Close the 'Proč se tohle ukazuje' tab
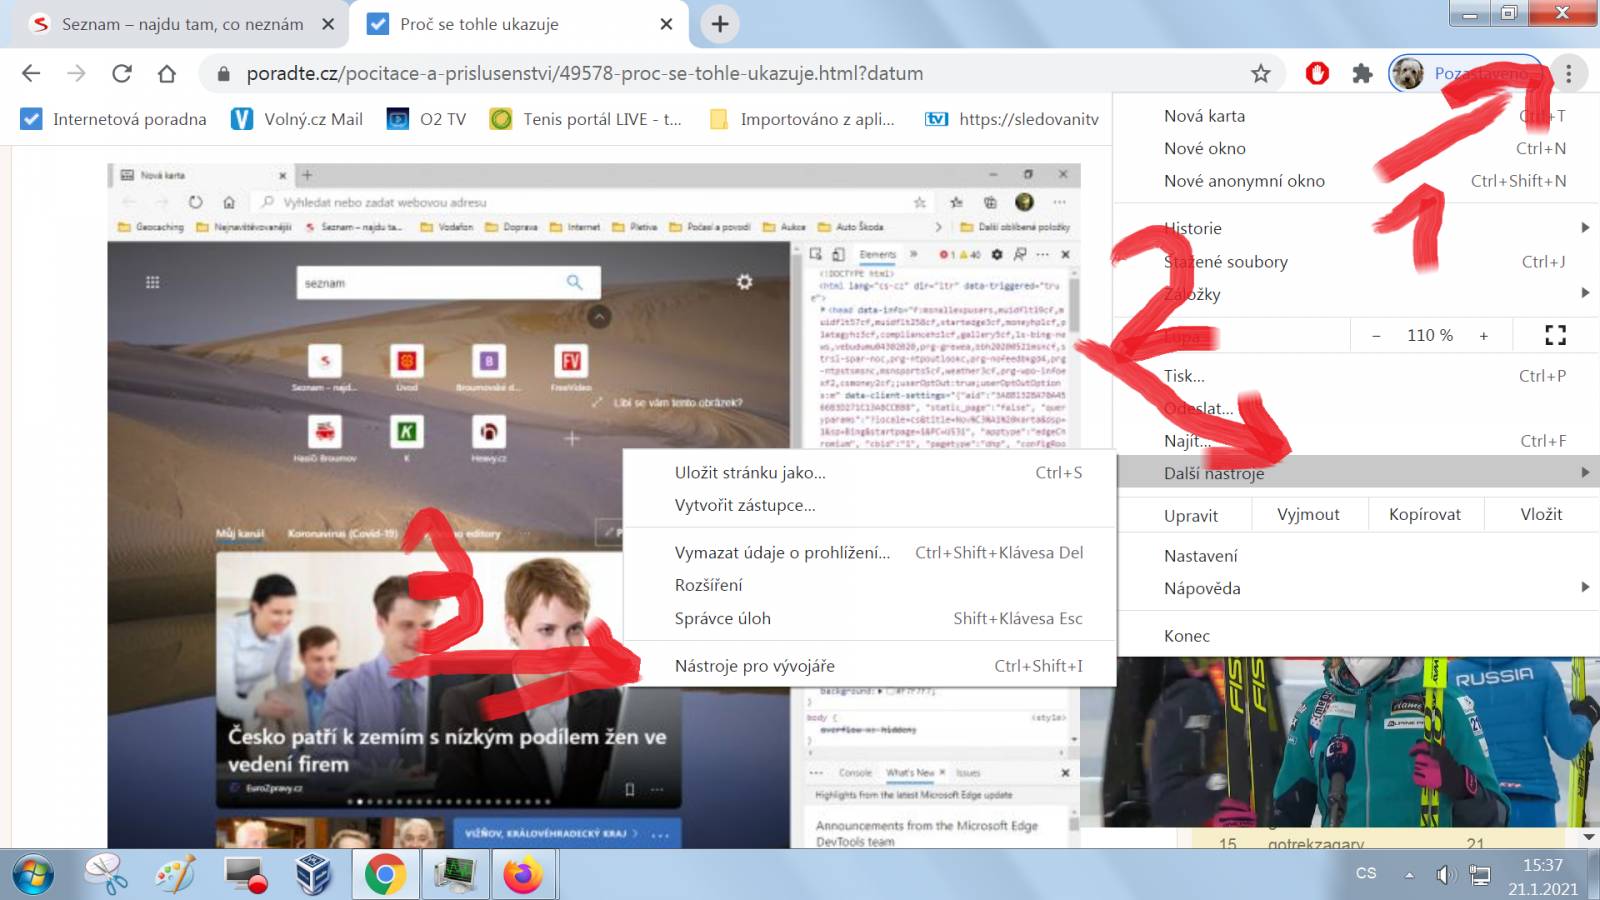 pos(667,24)
